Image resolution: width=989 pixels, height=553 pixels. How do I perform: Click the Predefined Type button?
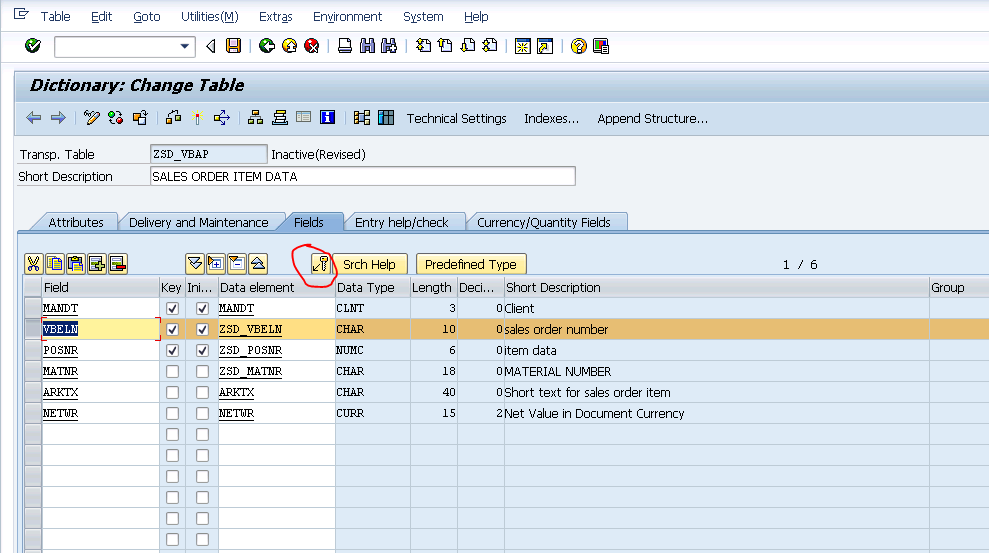click(471, 264)
